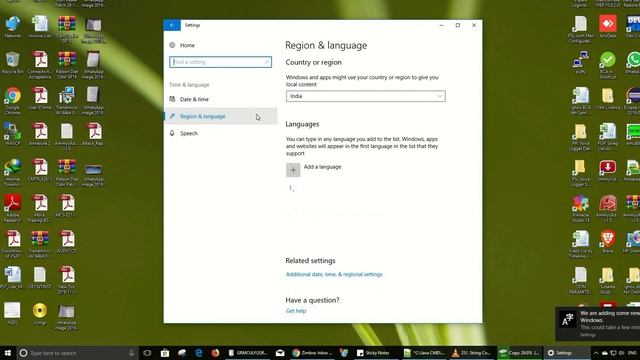Open the Odin Licence folder
Viewport: 640px width, 360px height.
[x=608, y=99]
